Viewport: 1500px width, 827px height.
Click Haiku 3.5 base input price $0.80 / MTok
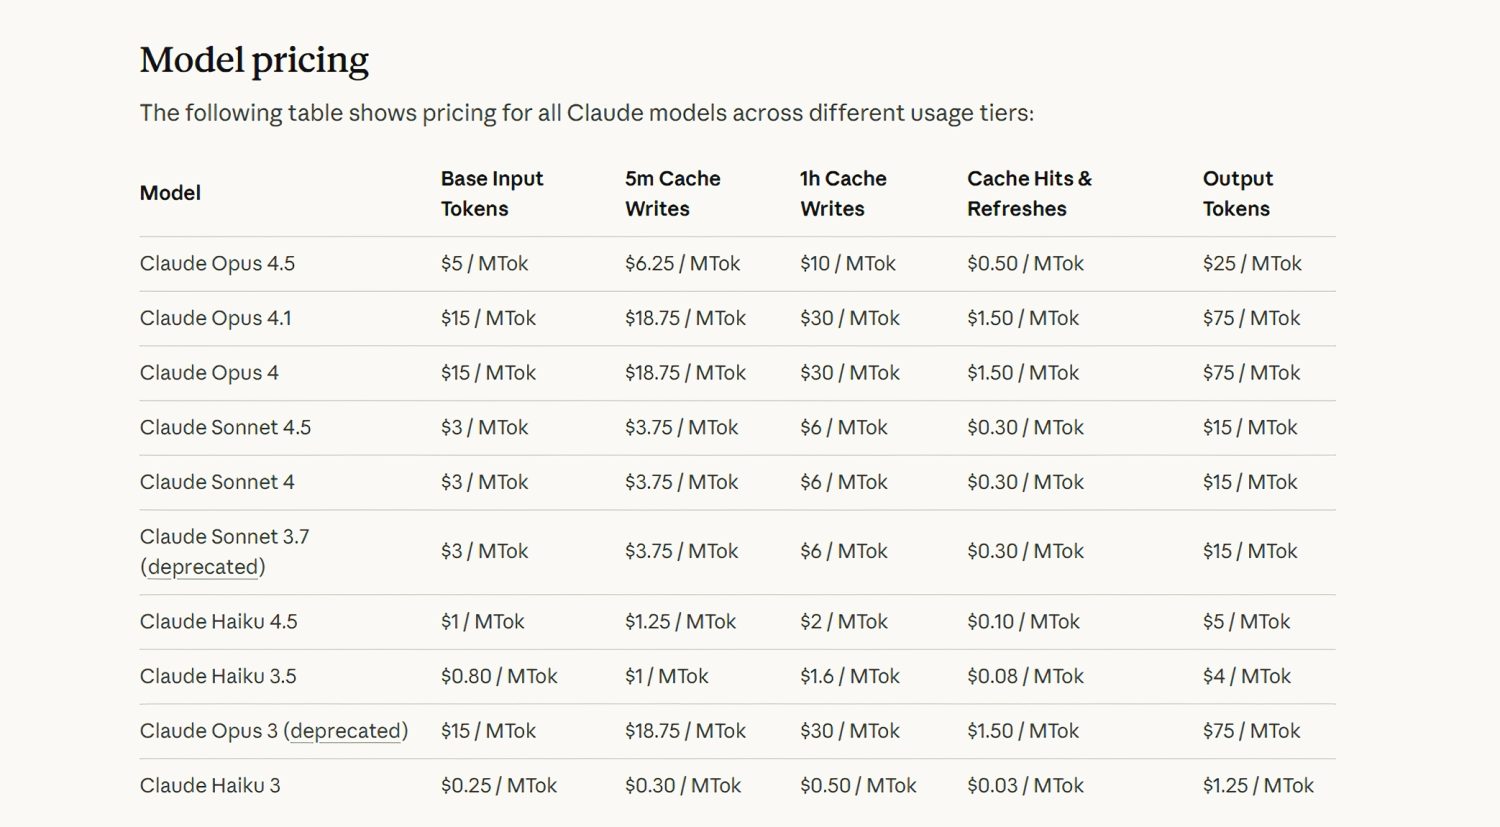(499, 677)
